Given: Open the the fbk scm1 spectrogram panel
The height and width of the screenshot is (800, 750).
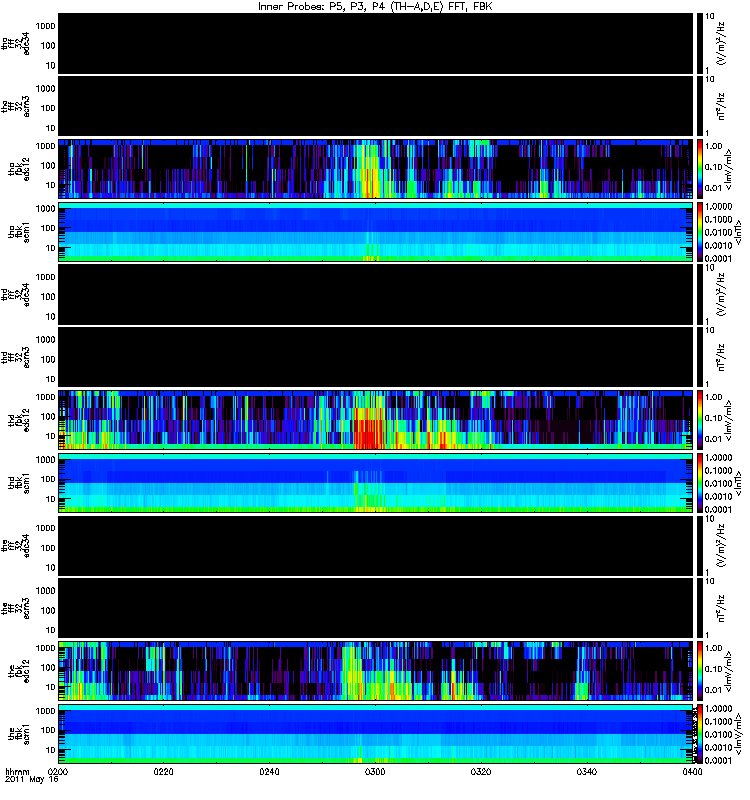Looking at the screenshot, I should [x=376, y=733].
